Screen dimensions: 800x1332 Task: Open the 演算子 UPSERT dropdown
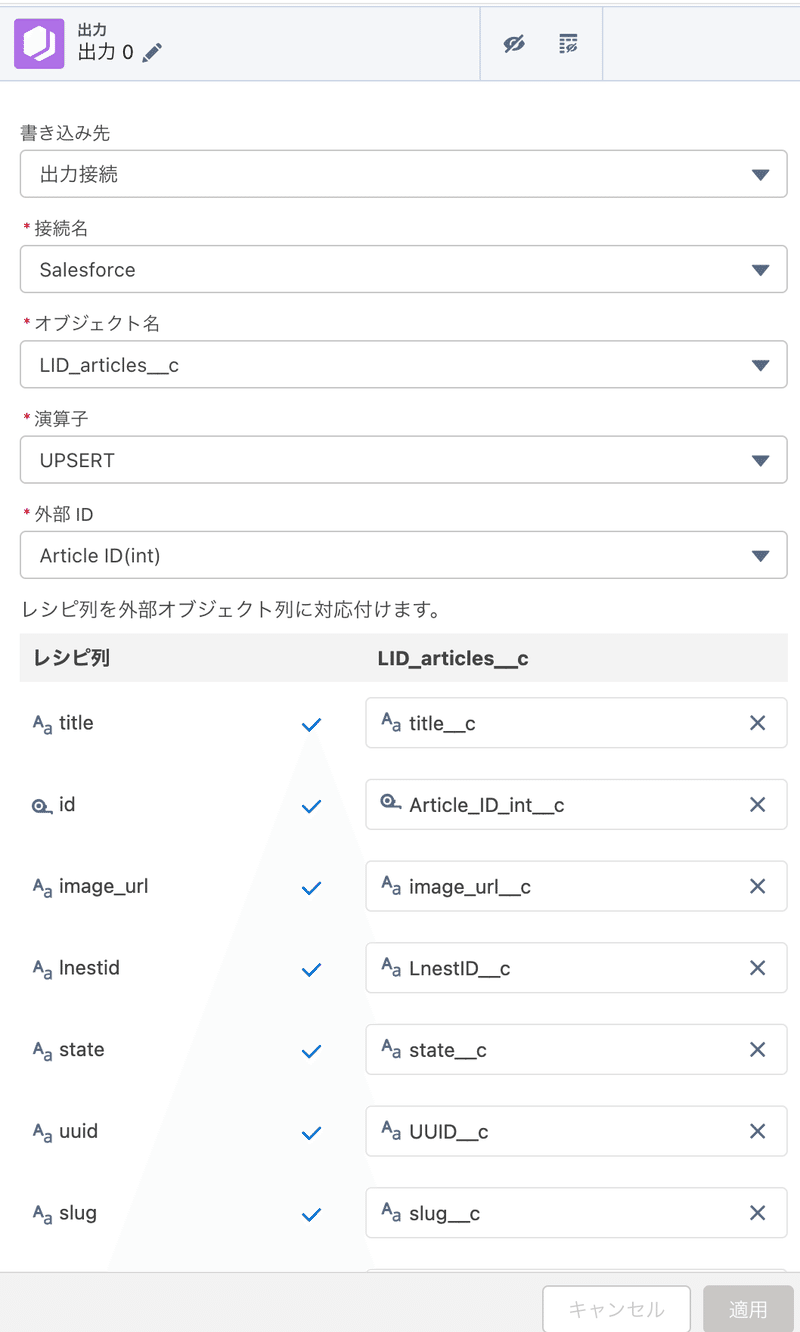tap(403, 461)
